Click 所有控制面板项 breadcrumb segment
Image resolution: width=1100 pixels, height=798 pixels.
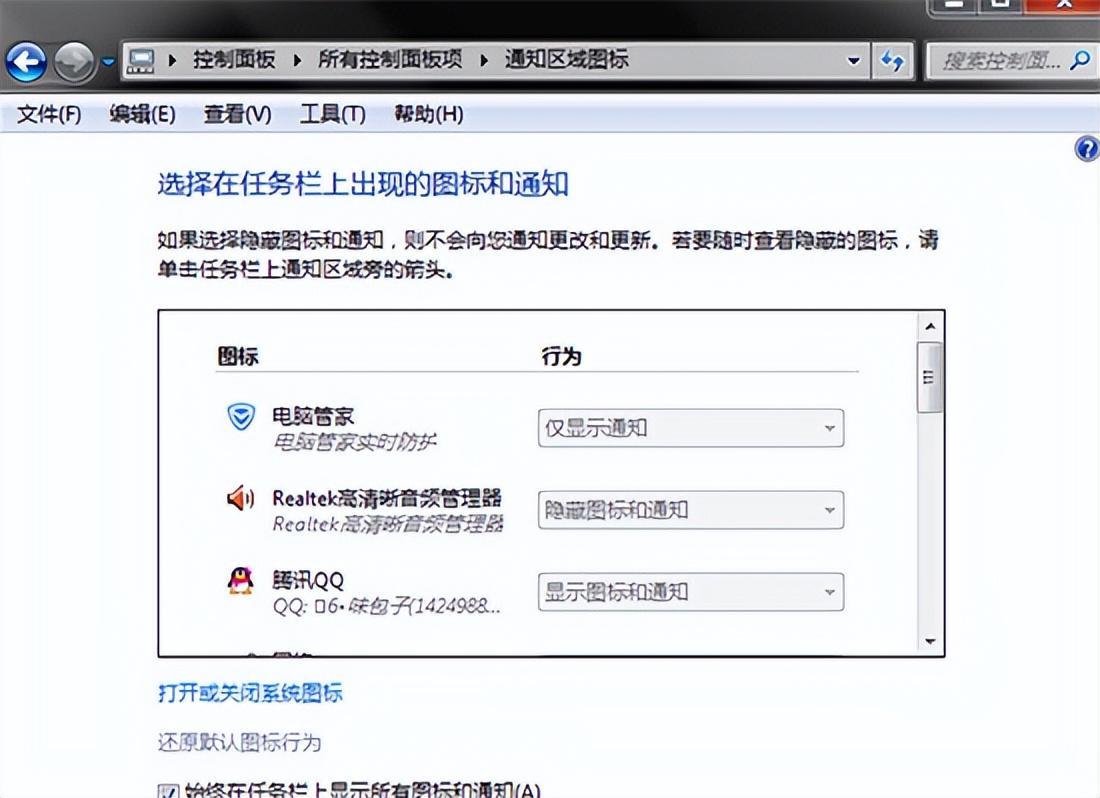click(x=390, y=60)
